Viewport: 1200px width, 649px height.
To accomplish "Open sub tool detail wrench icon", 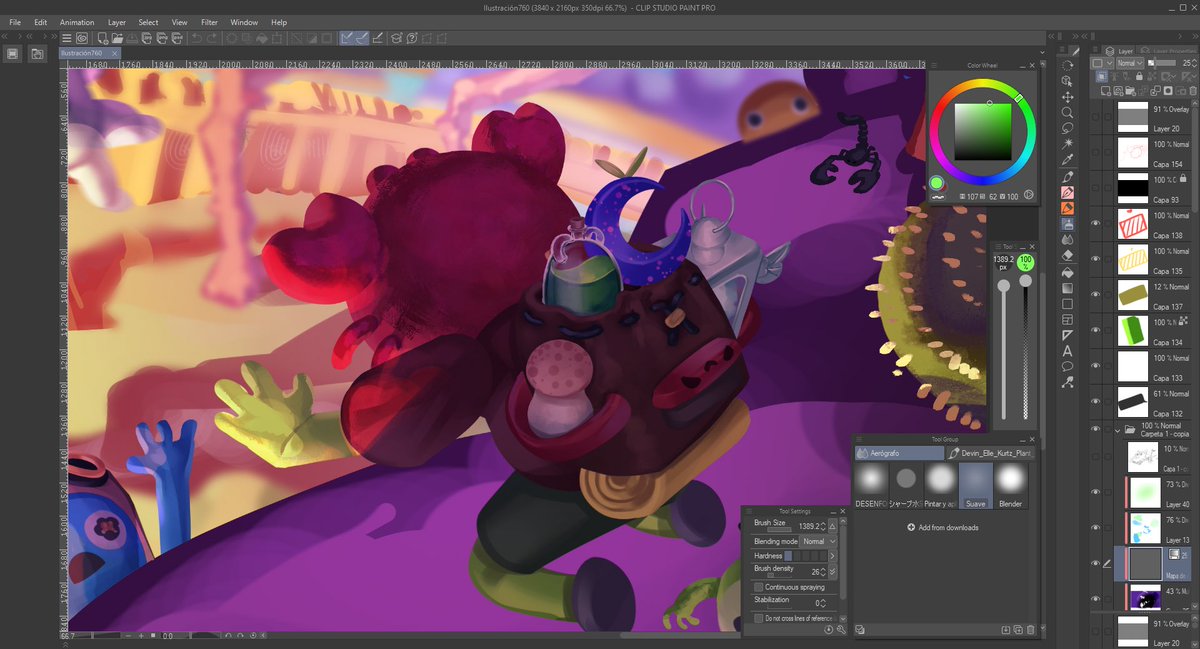I will pos(841,630).
